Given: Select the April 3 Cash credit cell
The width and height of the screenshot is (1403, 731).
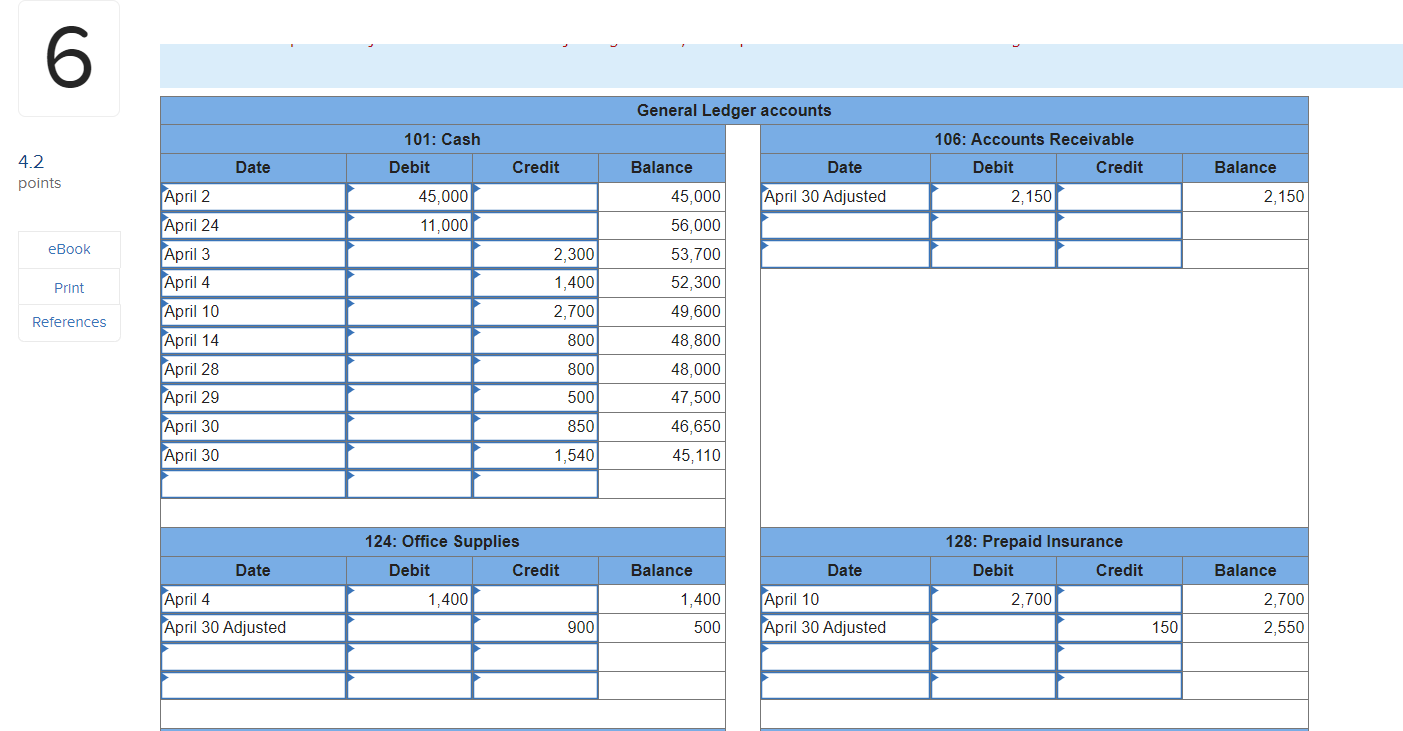Looking at the screenshot, I should click(535, 254).
